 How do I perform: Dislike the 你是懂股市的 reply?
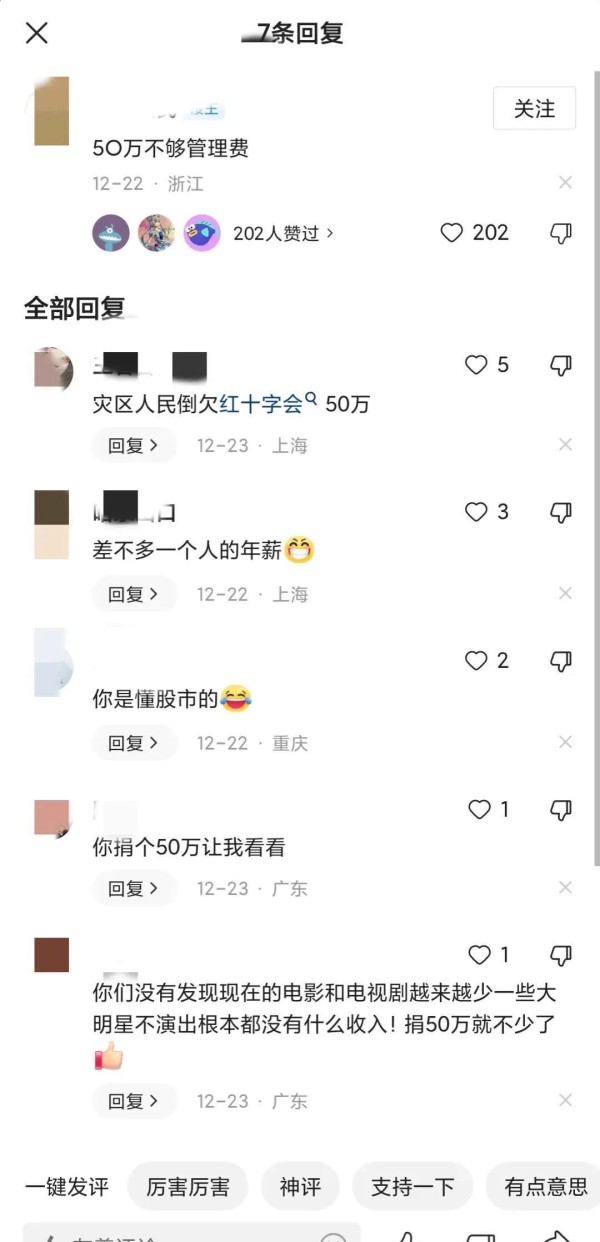point(561,661)
